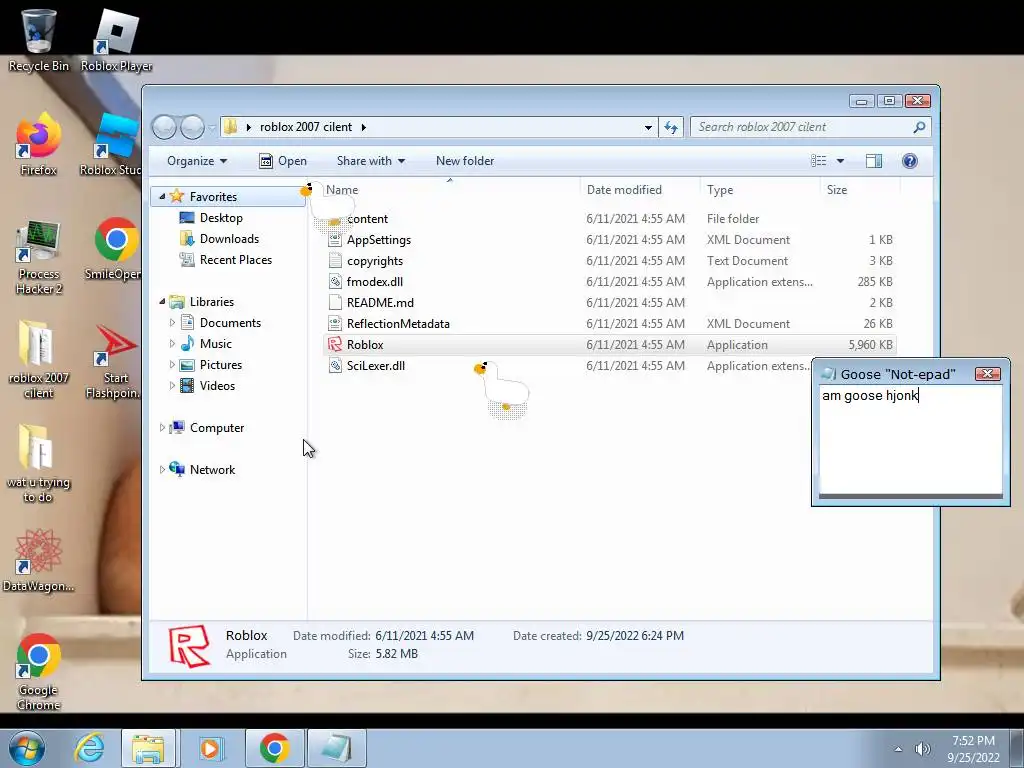Expand the Computer tree node
This screenshot has height=768, width=1024.
coord(162,428)
